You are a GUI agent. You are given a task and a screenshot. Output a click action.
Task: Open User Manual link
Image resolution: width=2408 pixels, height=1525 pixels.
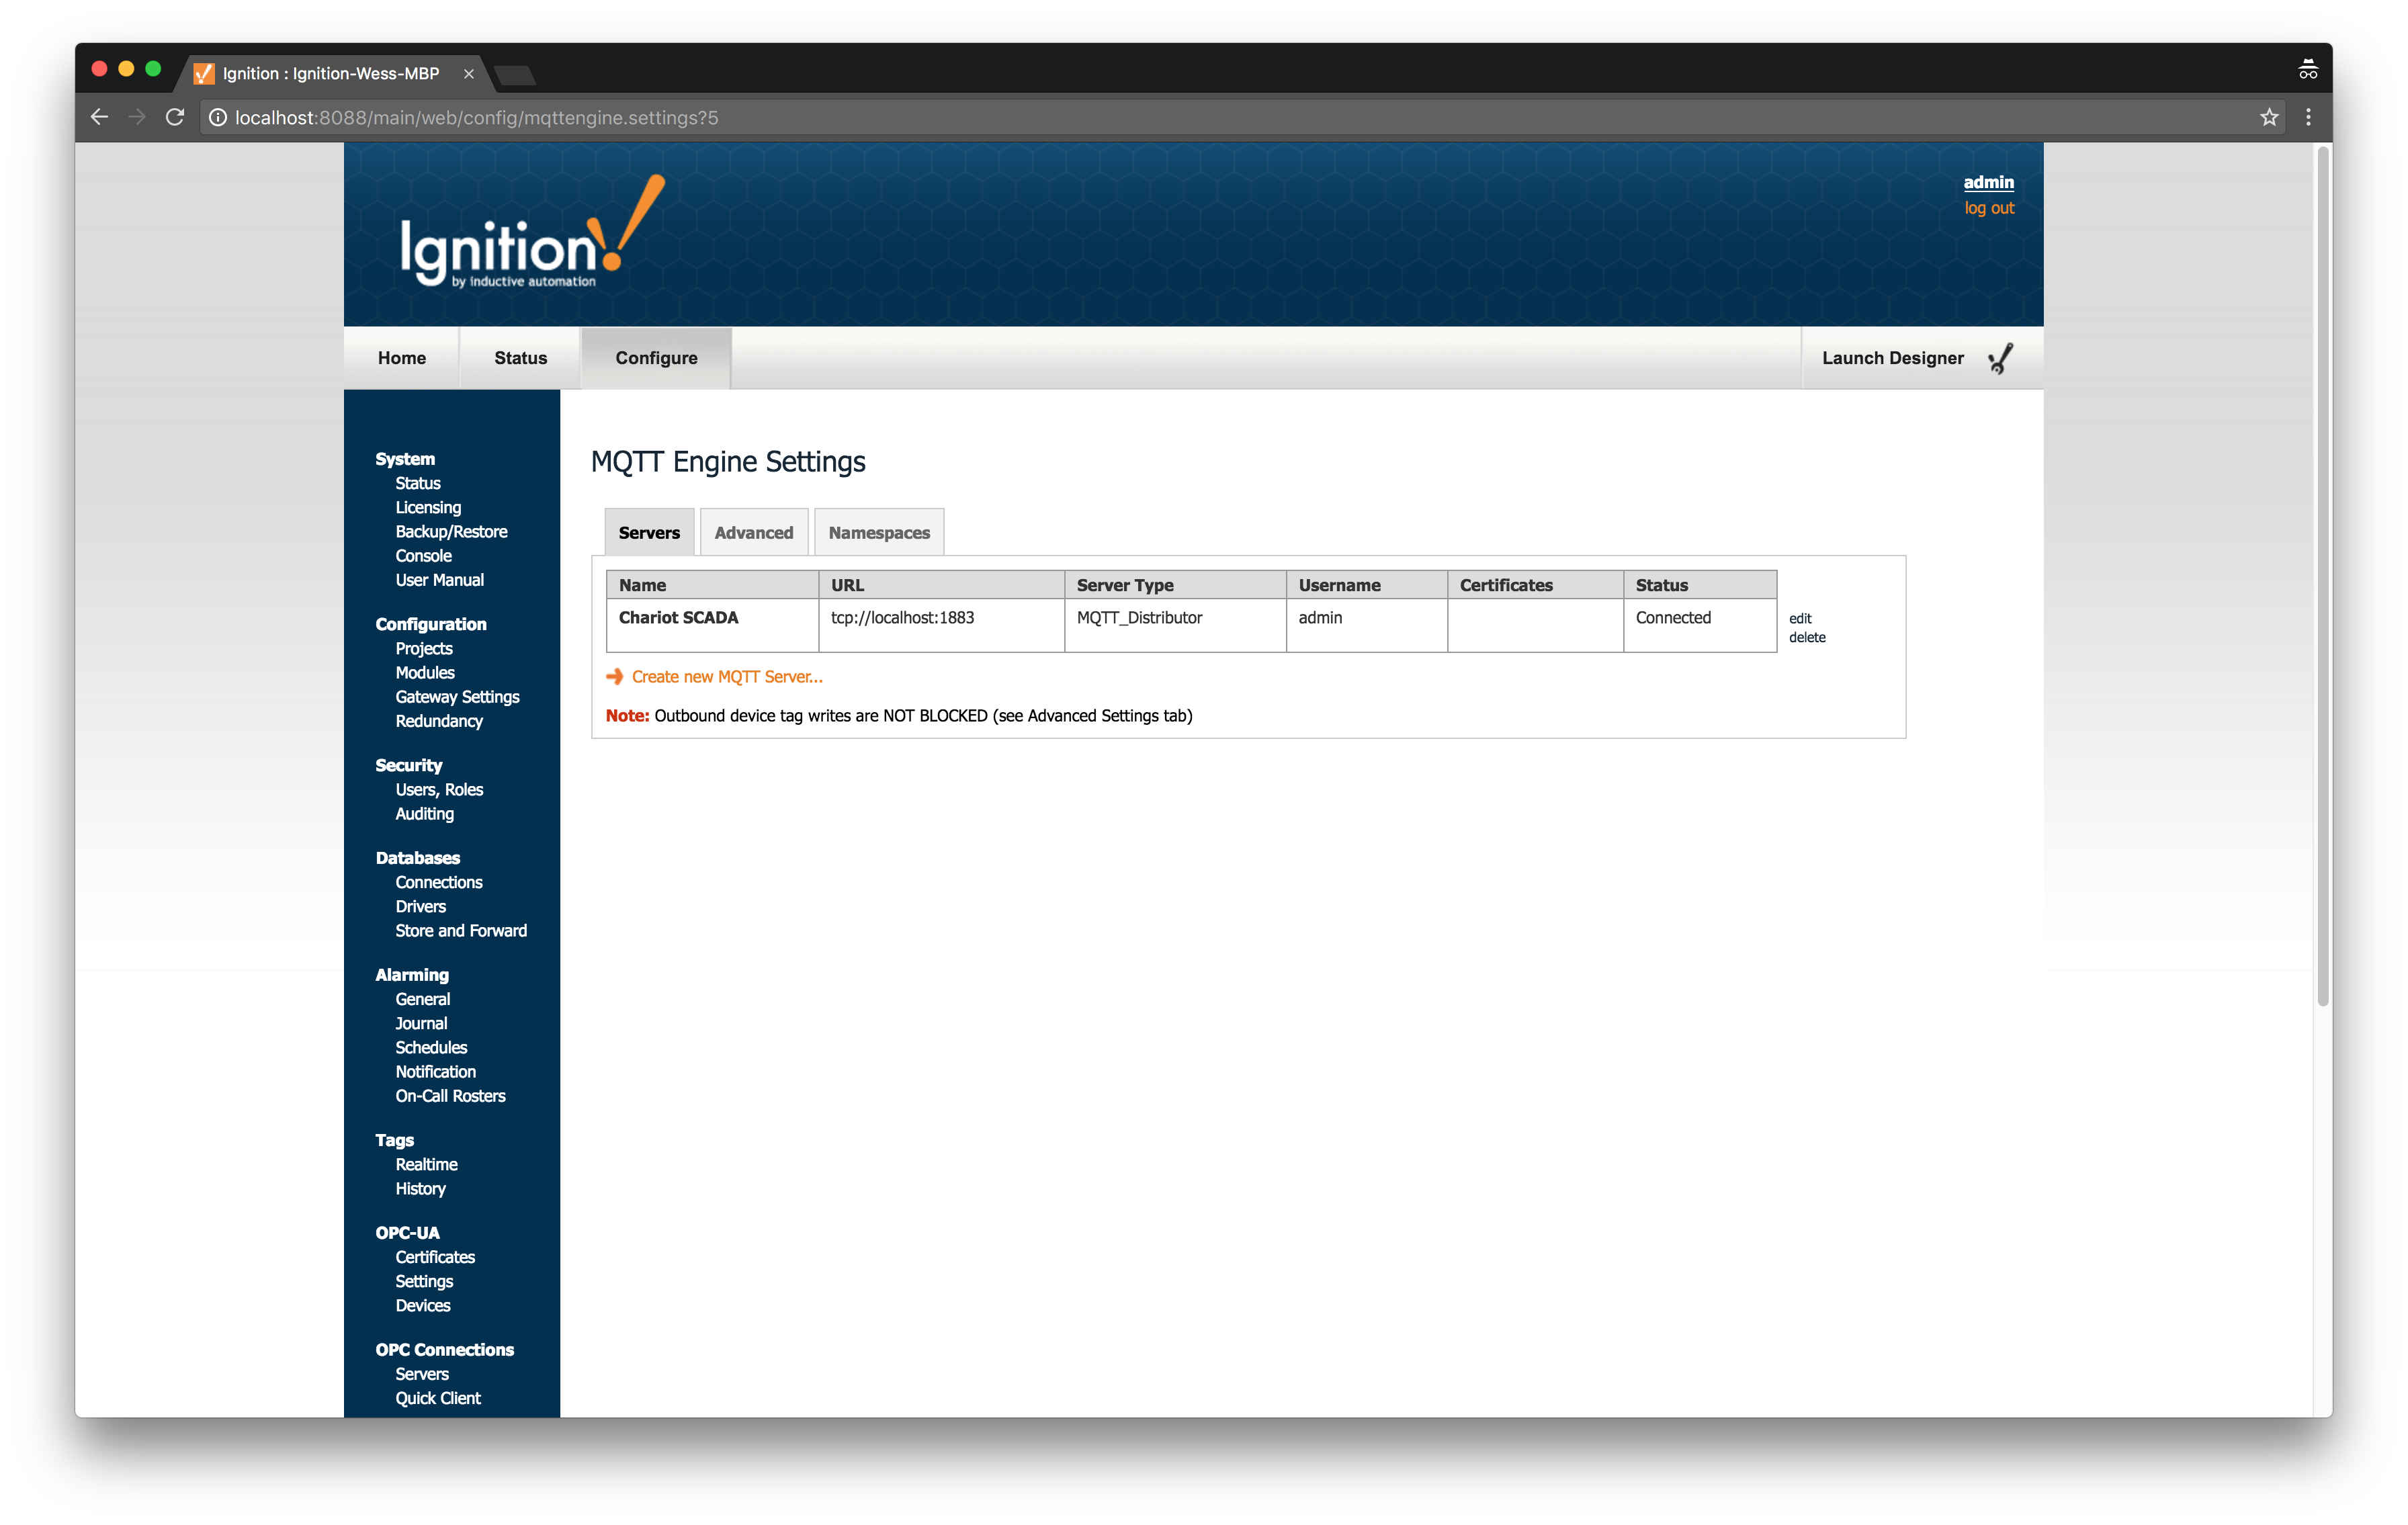439,580
